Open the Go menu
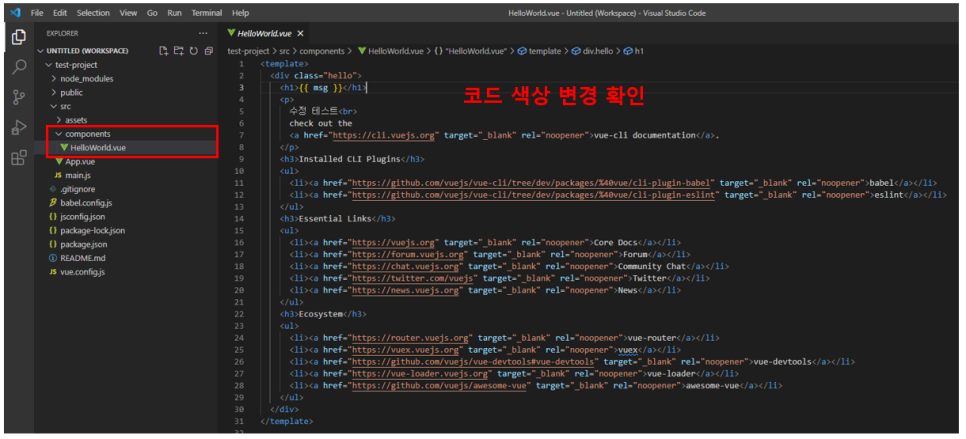 152,12
